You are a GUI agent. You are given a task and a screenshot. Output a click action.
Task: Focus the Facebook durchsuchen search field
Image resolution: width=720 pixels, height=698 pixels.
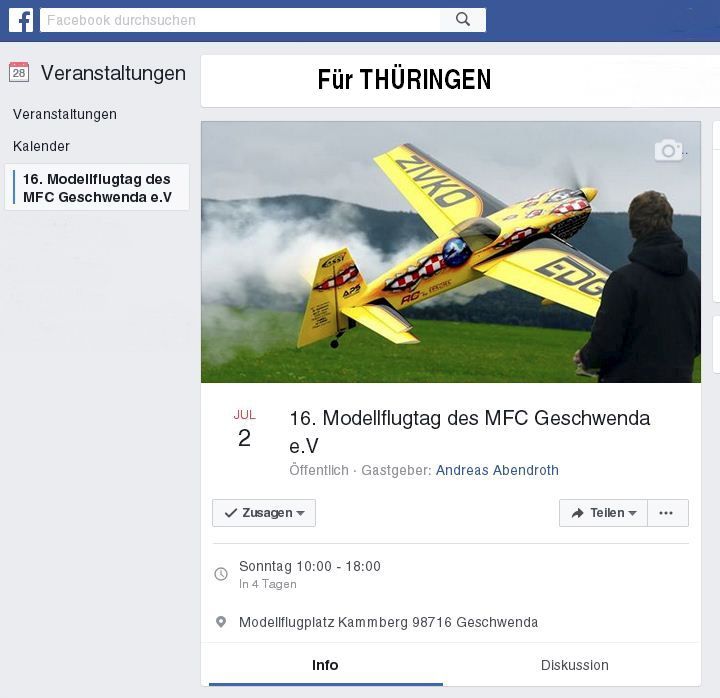point(240,20)
